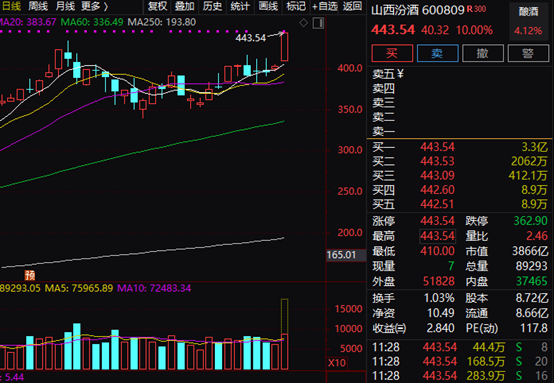Viewport: 554px width, 383px height.
Task: Open the 酿酒 sector box
Action: click(528, 21)
